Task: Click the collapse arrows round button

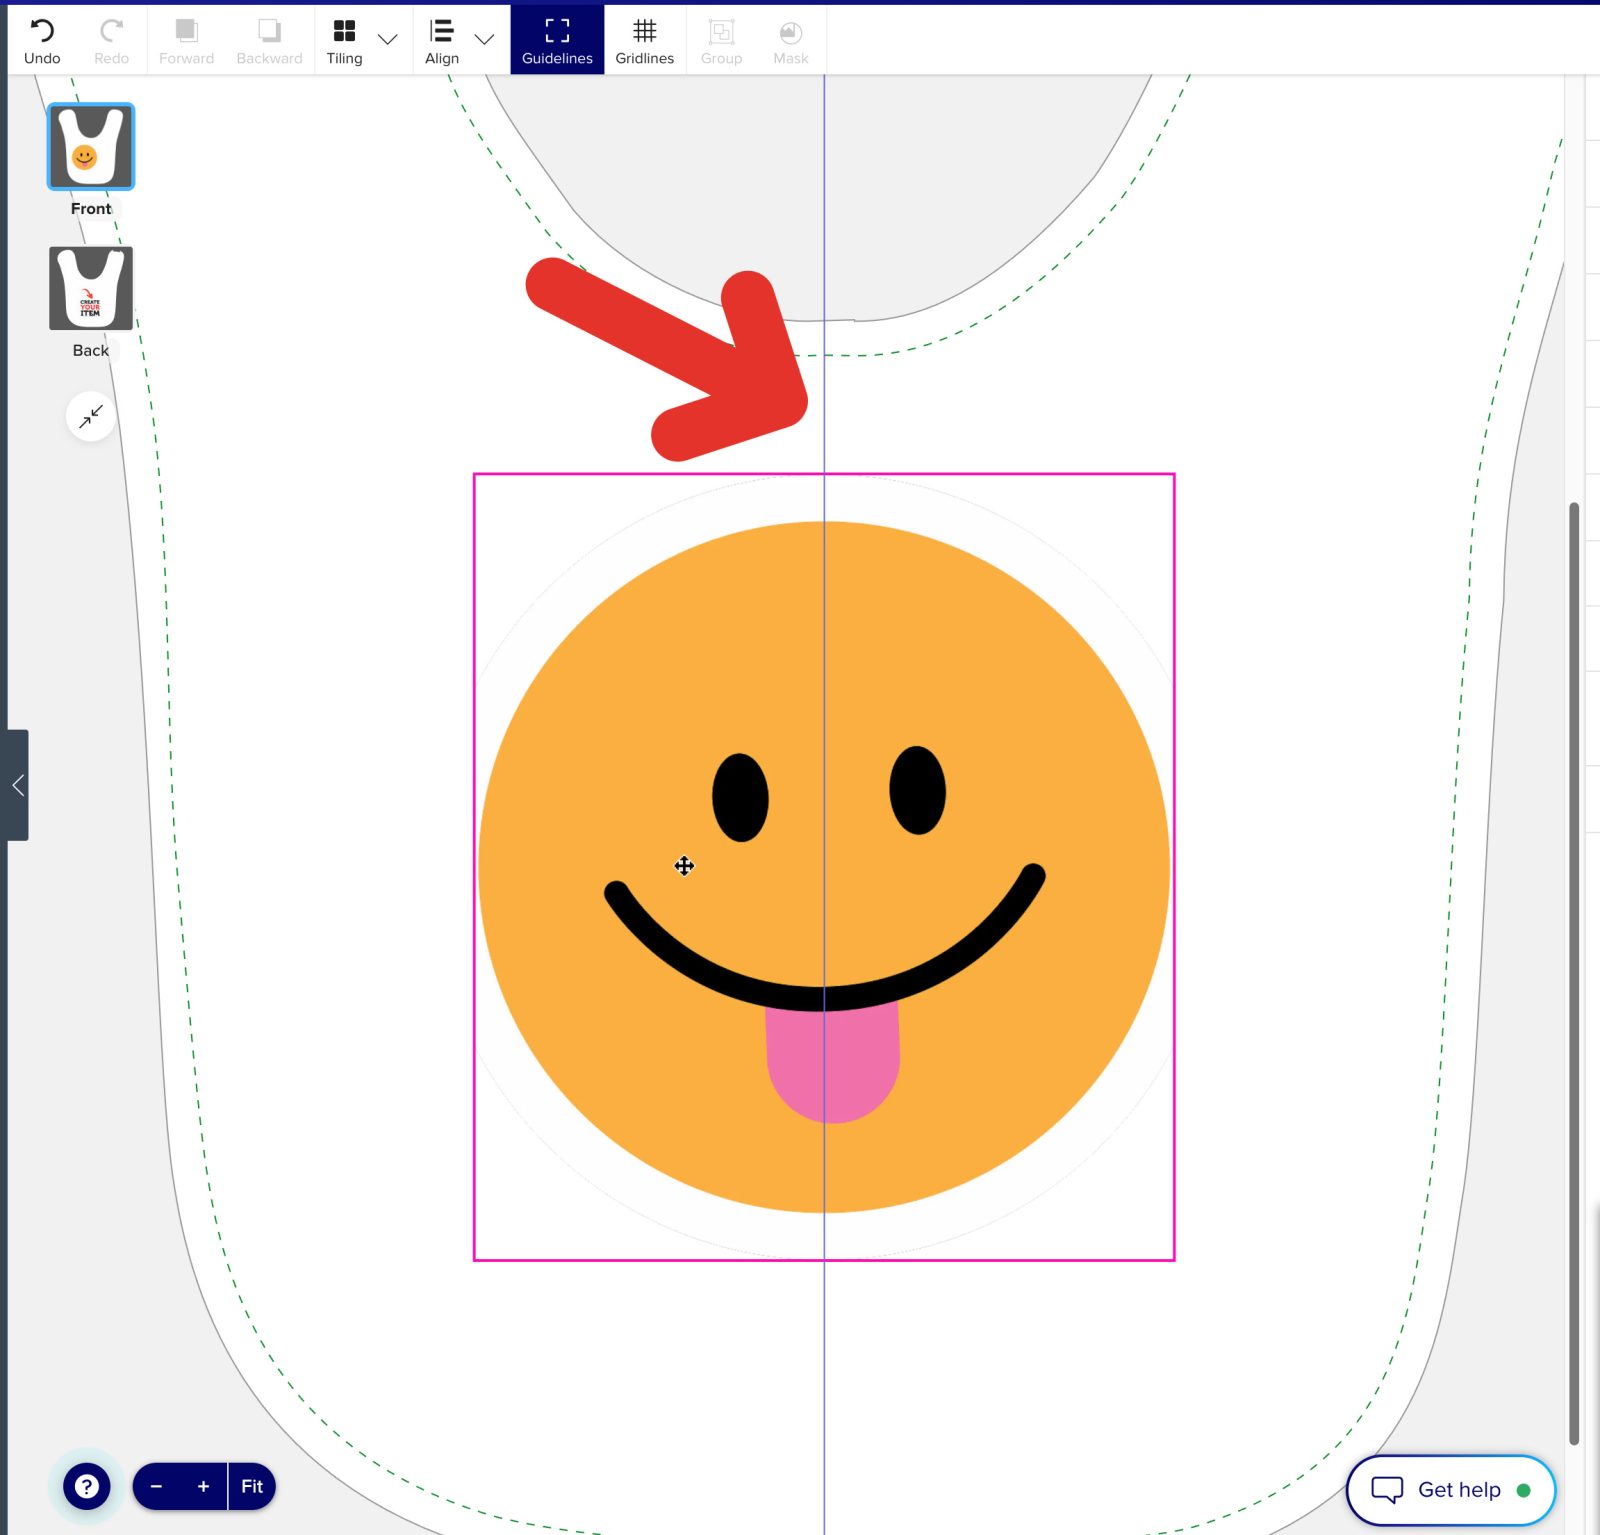Action: coord(91,416)
